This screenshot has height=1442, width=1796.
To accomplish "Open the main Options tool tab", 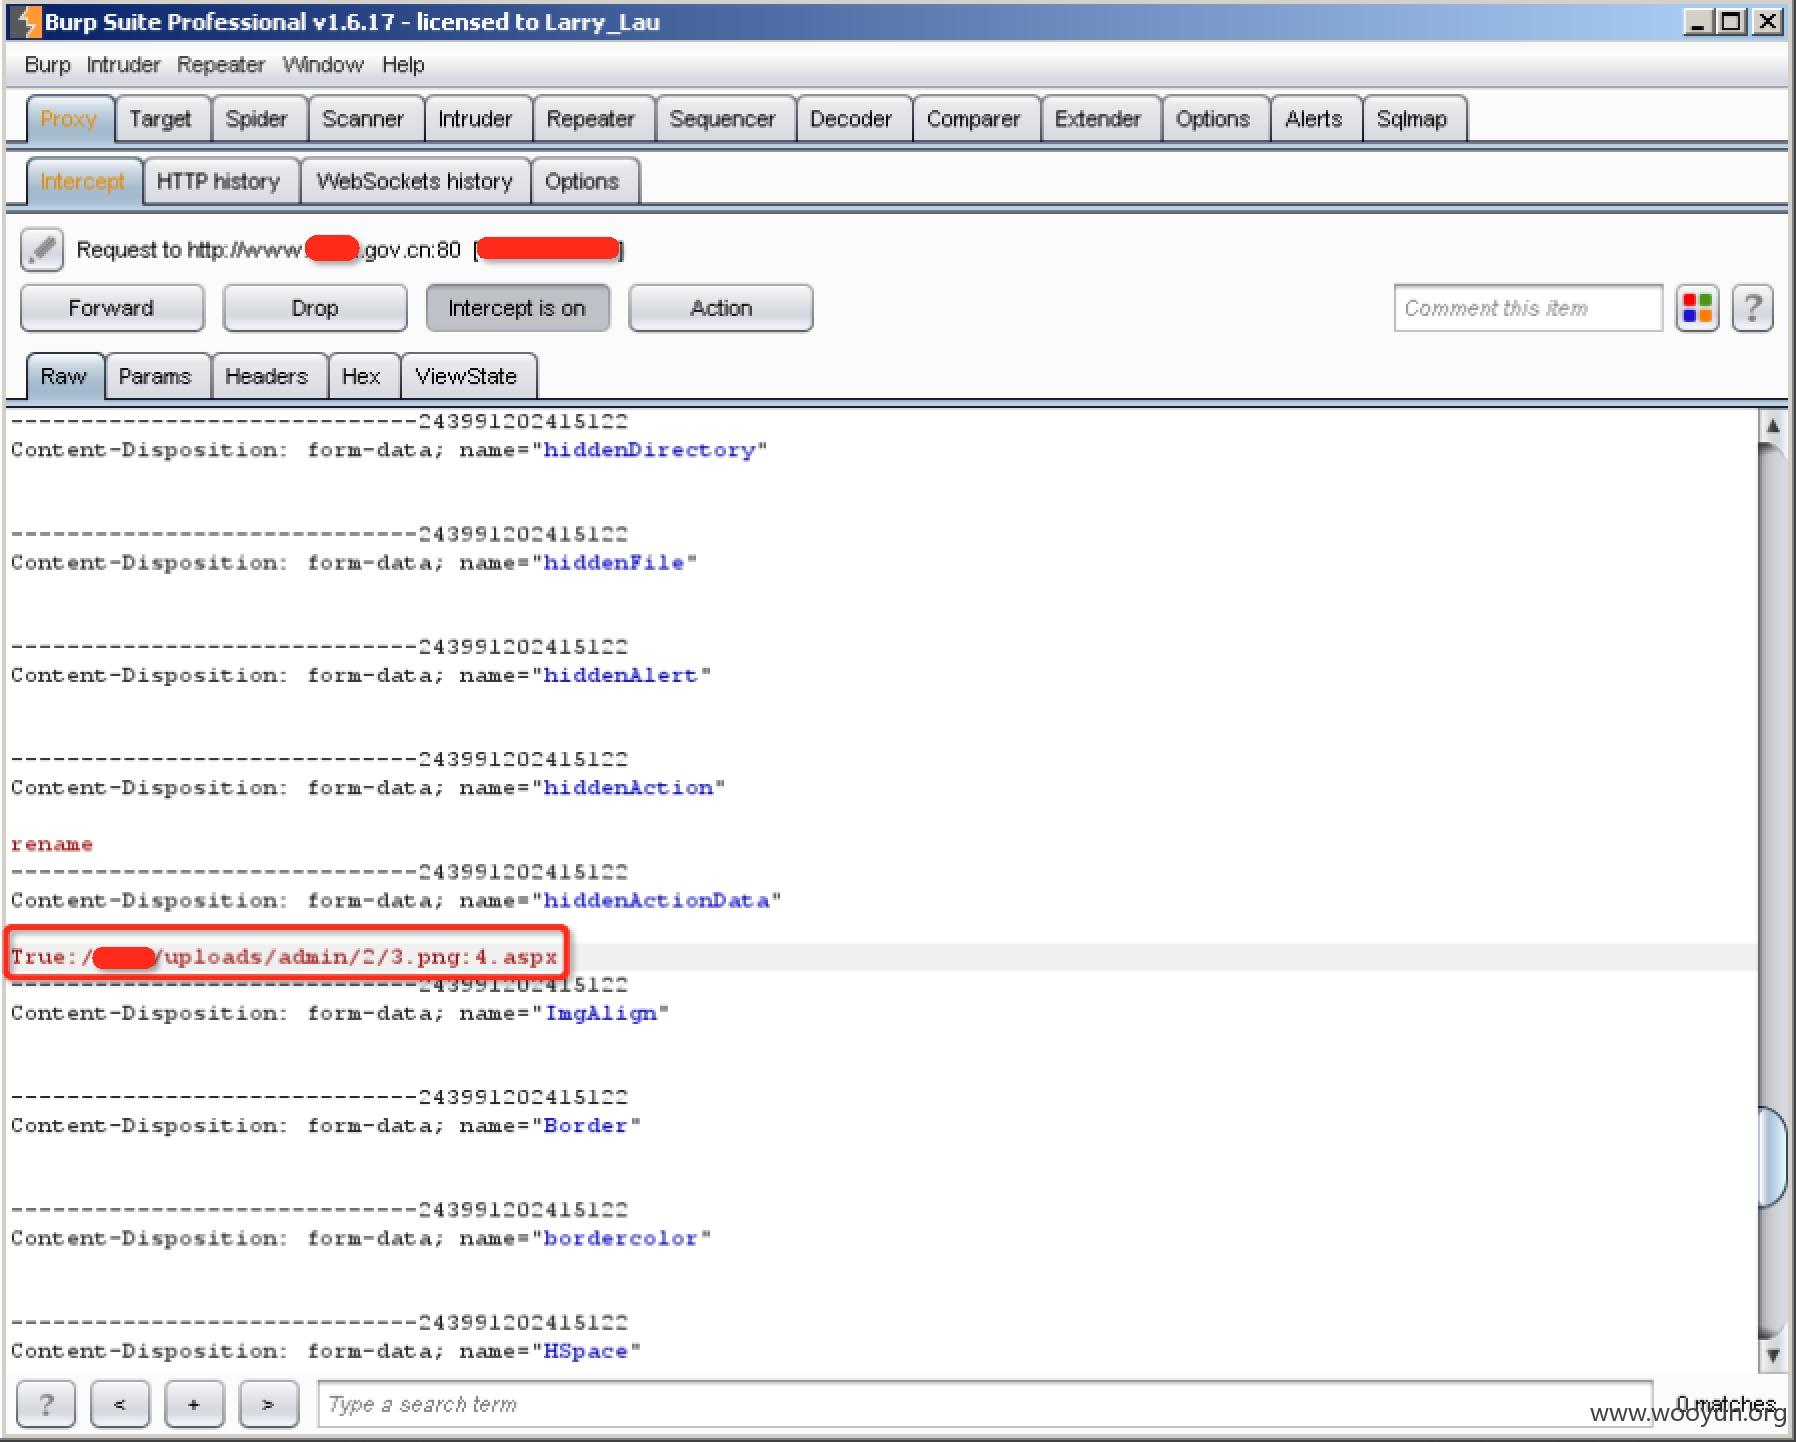I will coord(1213,119).
